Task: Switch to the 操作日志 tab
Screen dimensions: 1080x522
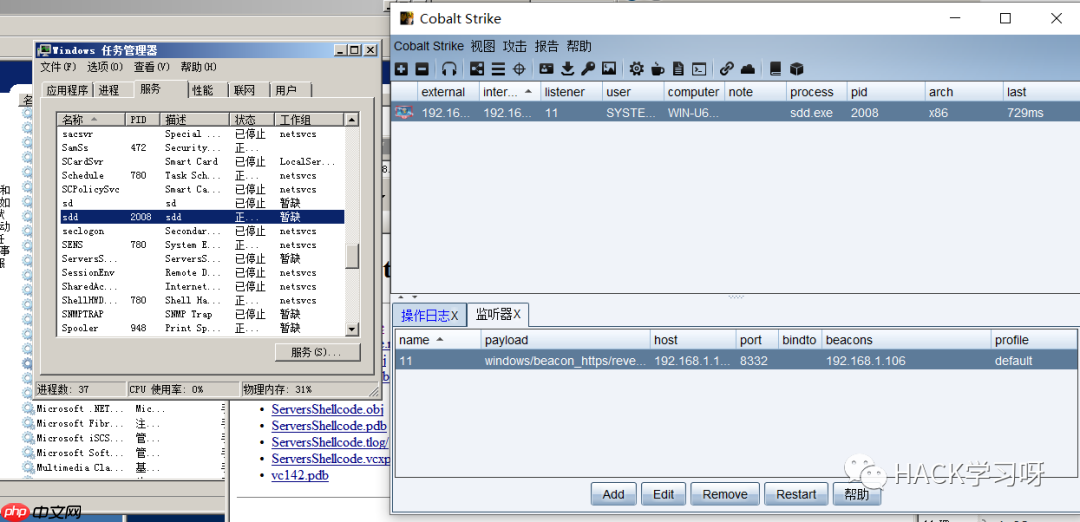Action: click(429, 315)
